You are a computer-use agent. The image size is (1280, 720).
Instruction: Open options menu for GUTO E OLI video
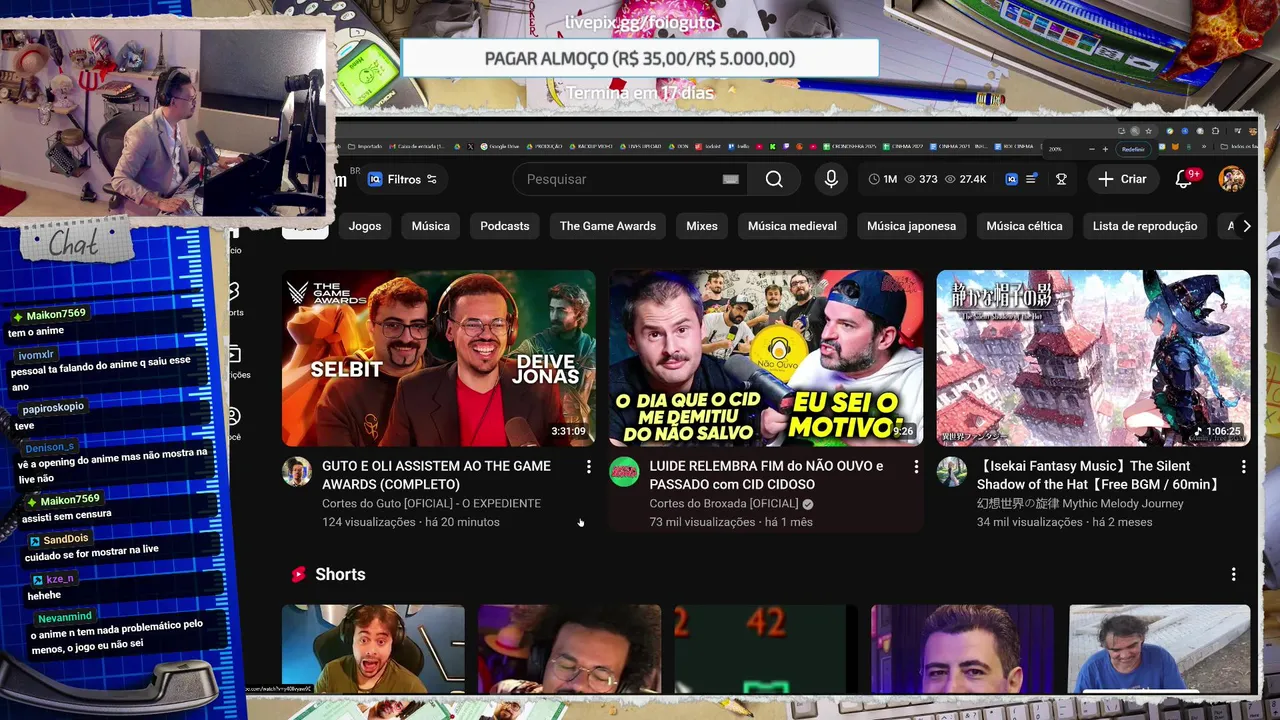point(588,467)
